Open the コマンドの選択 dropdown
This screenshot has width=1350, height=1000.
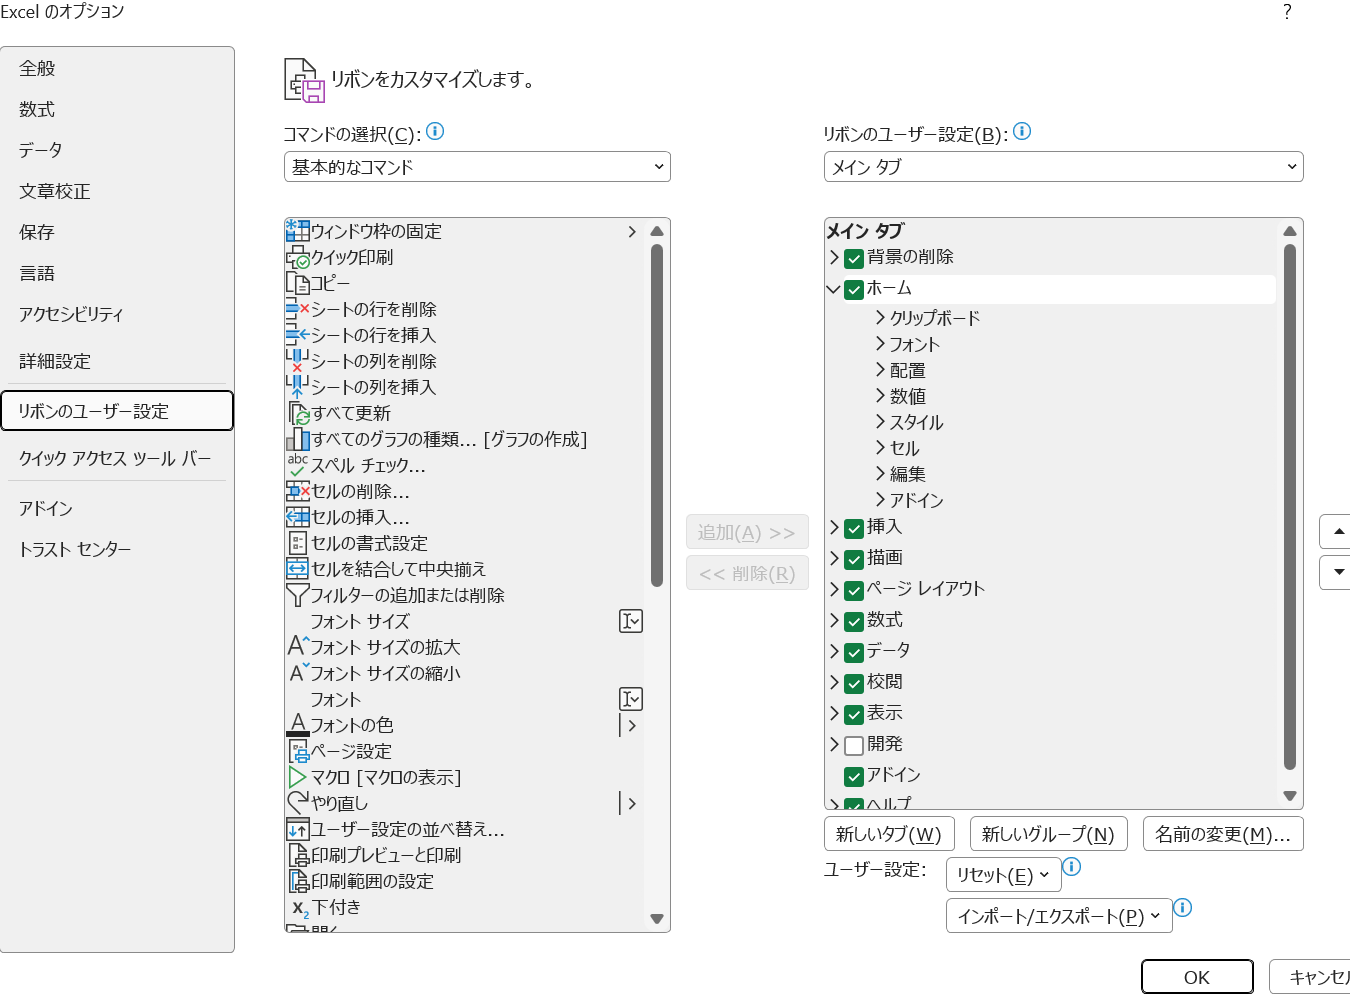tap(477, 167)
